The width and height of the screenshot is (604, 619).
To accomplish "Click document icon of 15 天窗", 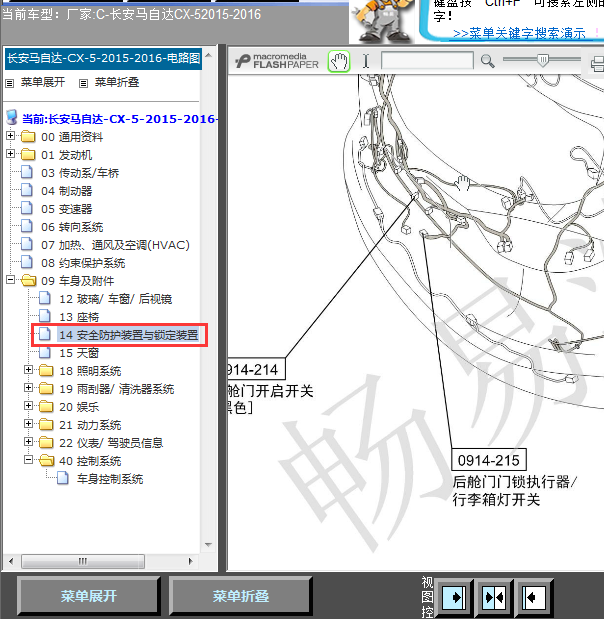I will tap(45, 352).
